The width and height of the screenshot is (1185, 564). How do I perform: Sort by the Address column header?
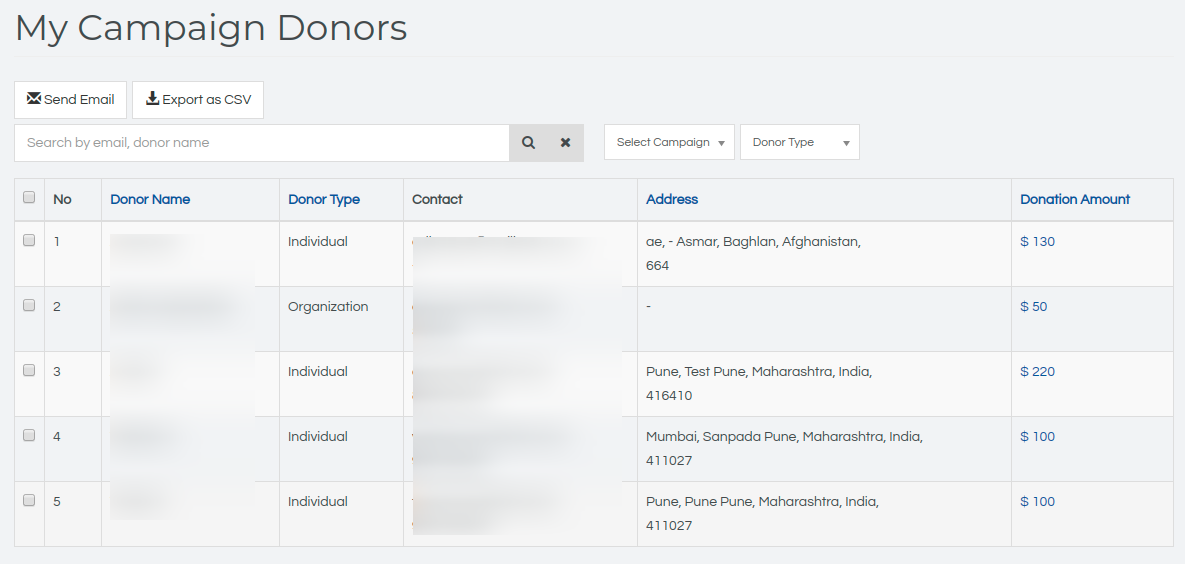[672, 200]
